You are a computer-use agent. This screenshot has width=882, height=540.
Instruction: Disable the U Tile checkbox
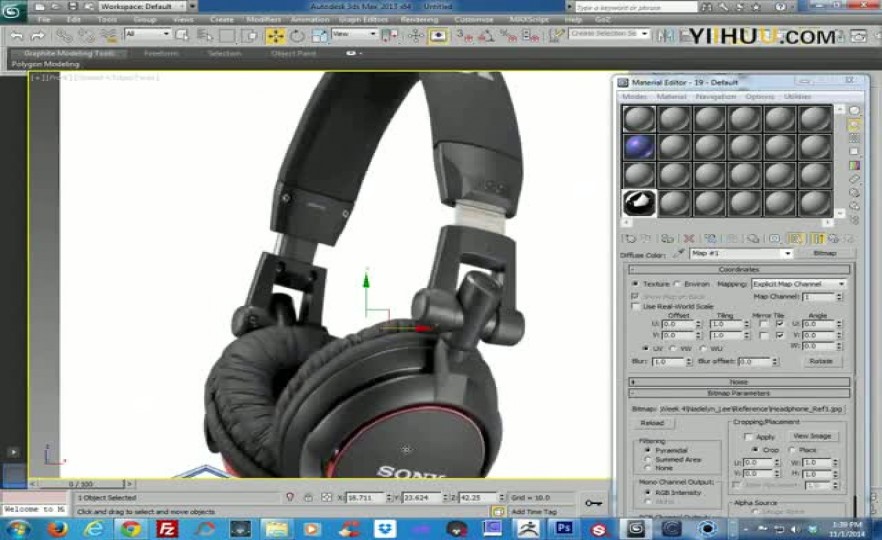pos(780,325)
